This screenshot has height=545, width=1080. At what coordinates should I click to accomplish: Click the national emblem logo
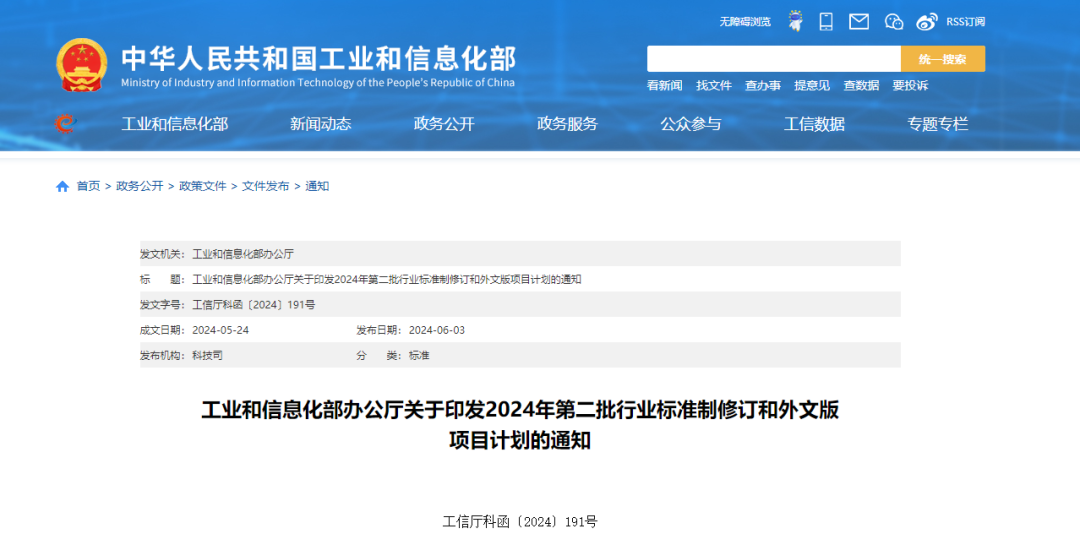tap(81, 65)
